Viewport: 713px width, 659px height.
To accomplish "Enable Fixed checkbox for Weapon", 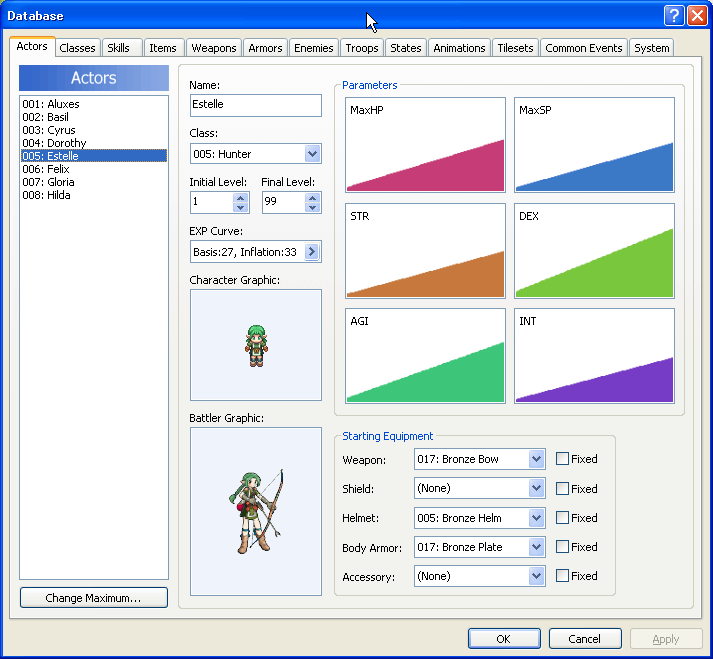I will 563,459.
